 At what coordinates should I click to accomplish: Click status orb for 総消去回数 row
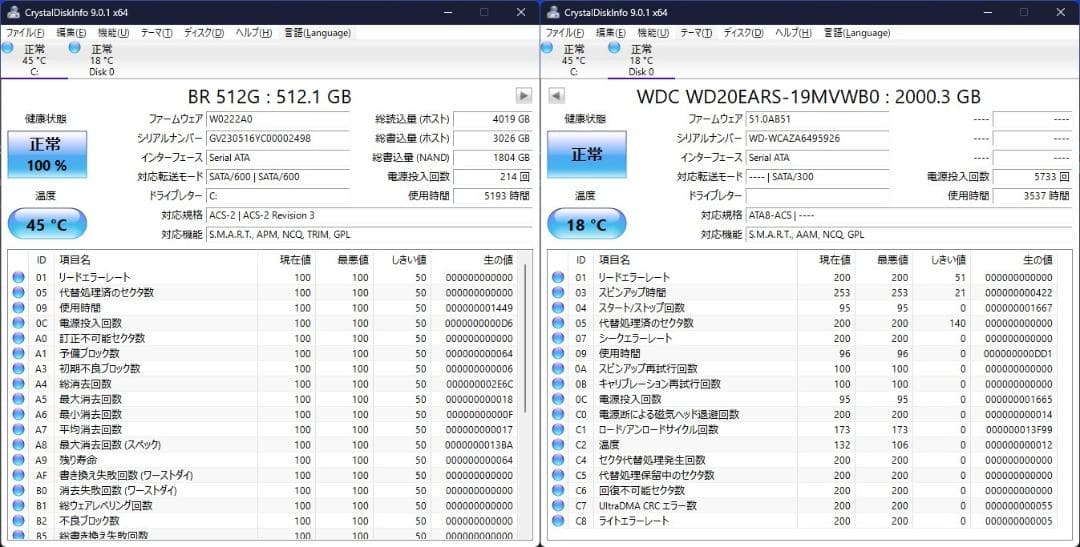click(19, 384)
